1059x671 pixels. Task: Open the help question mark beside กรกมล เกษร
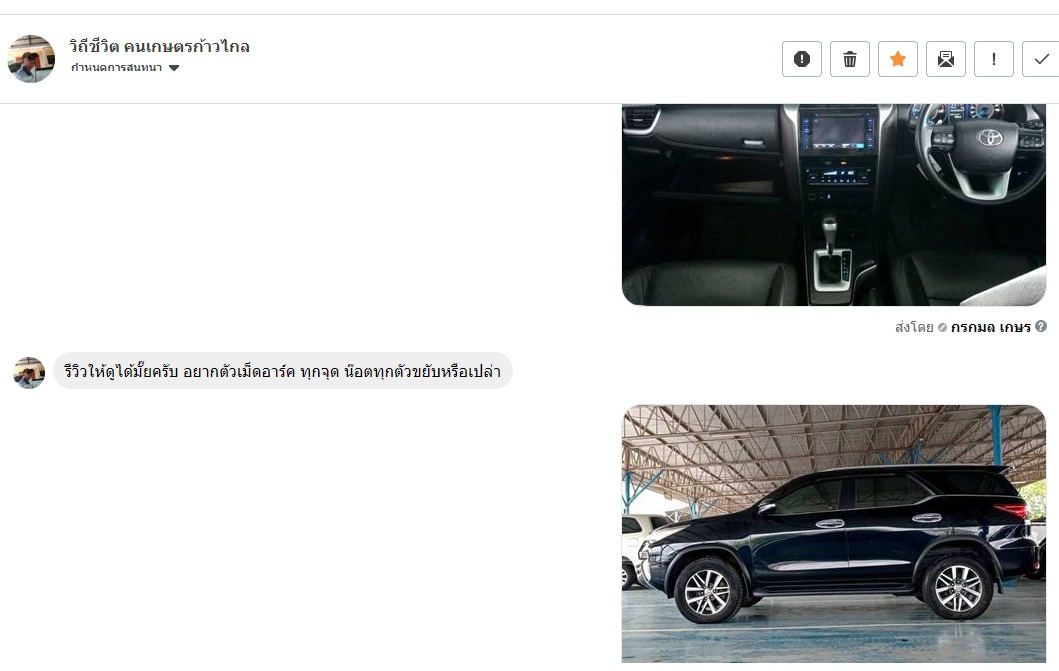[1041, 327]
